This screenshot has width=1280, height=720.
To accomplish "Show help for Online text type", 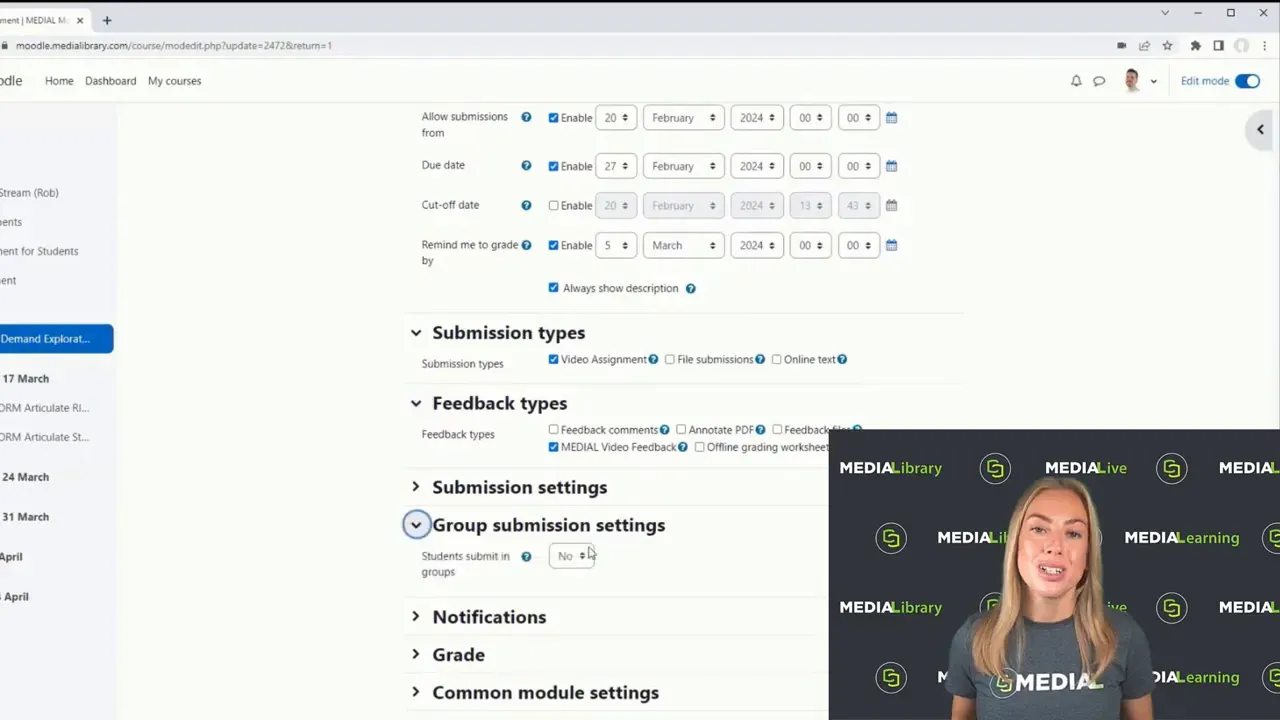I will (842, 359).
